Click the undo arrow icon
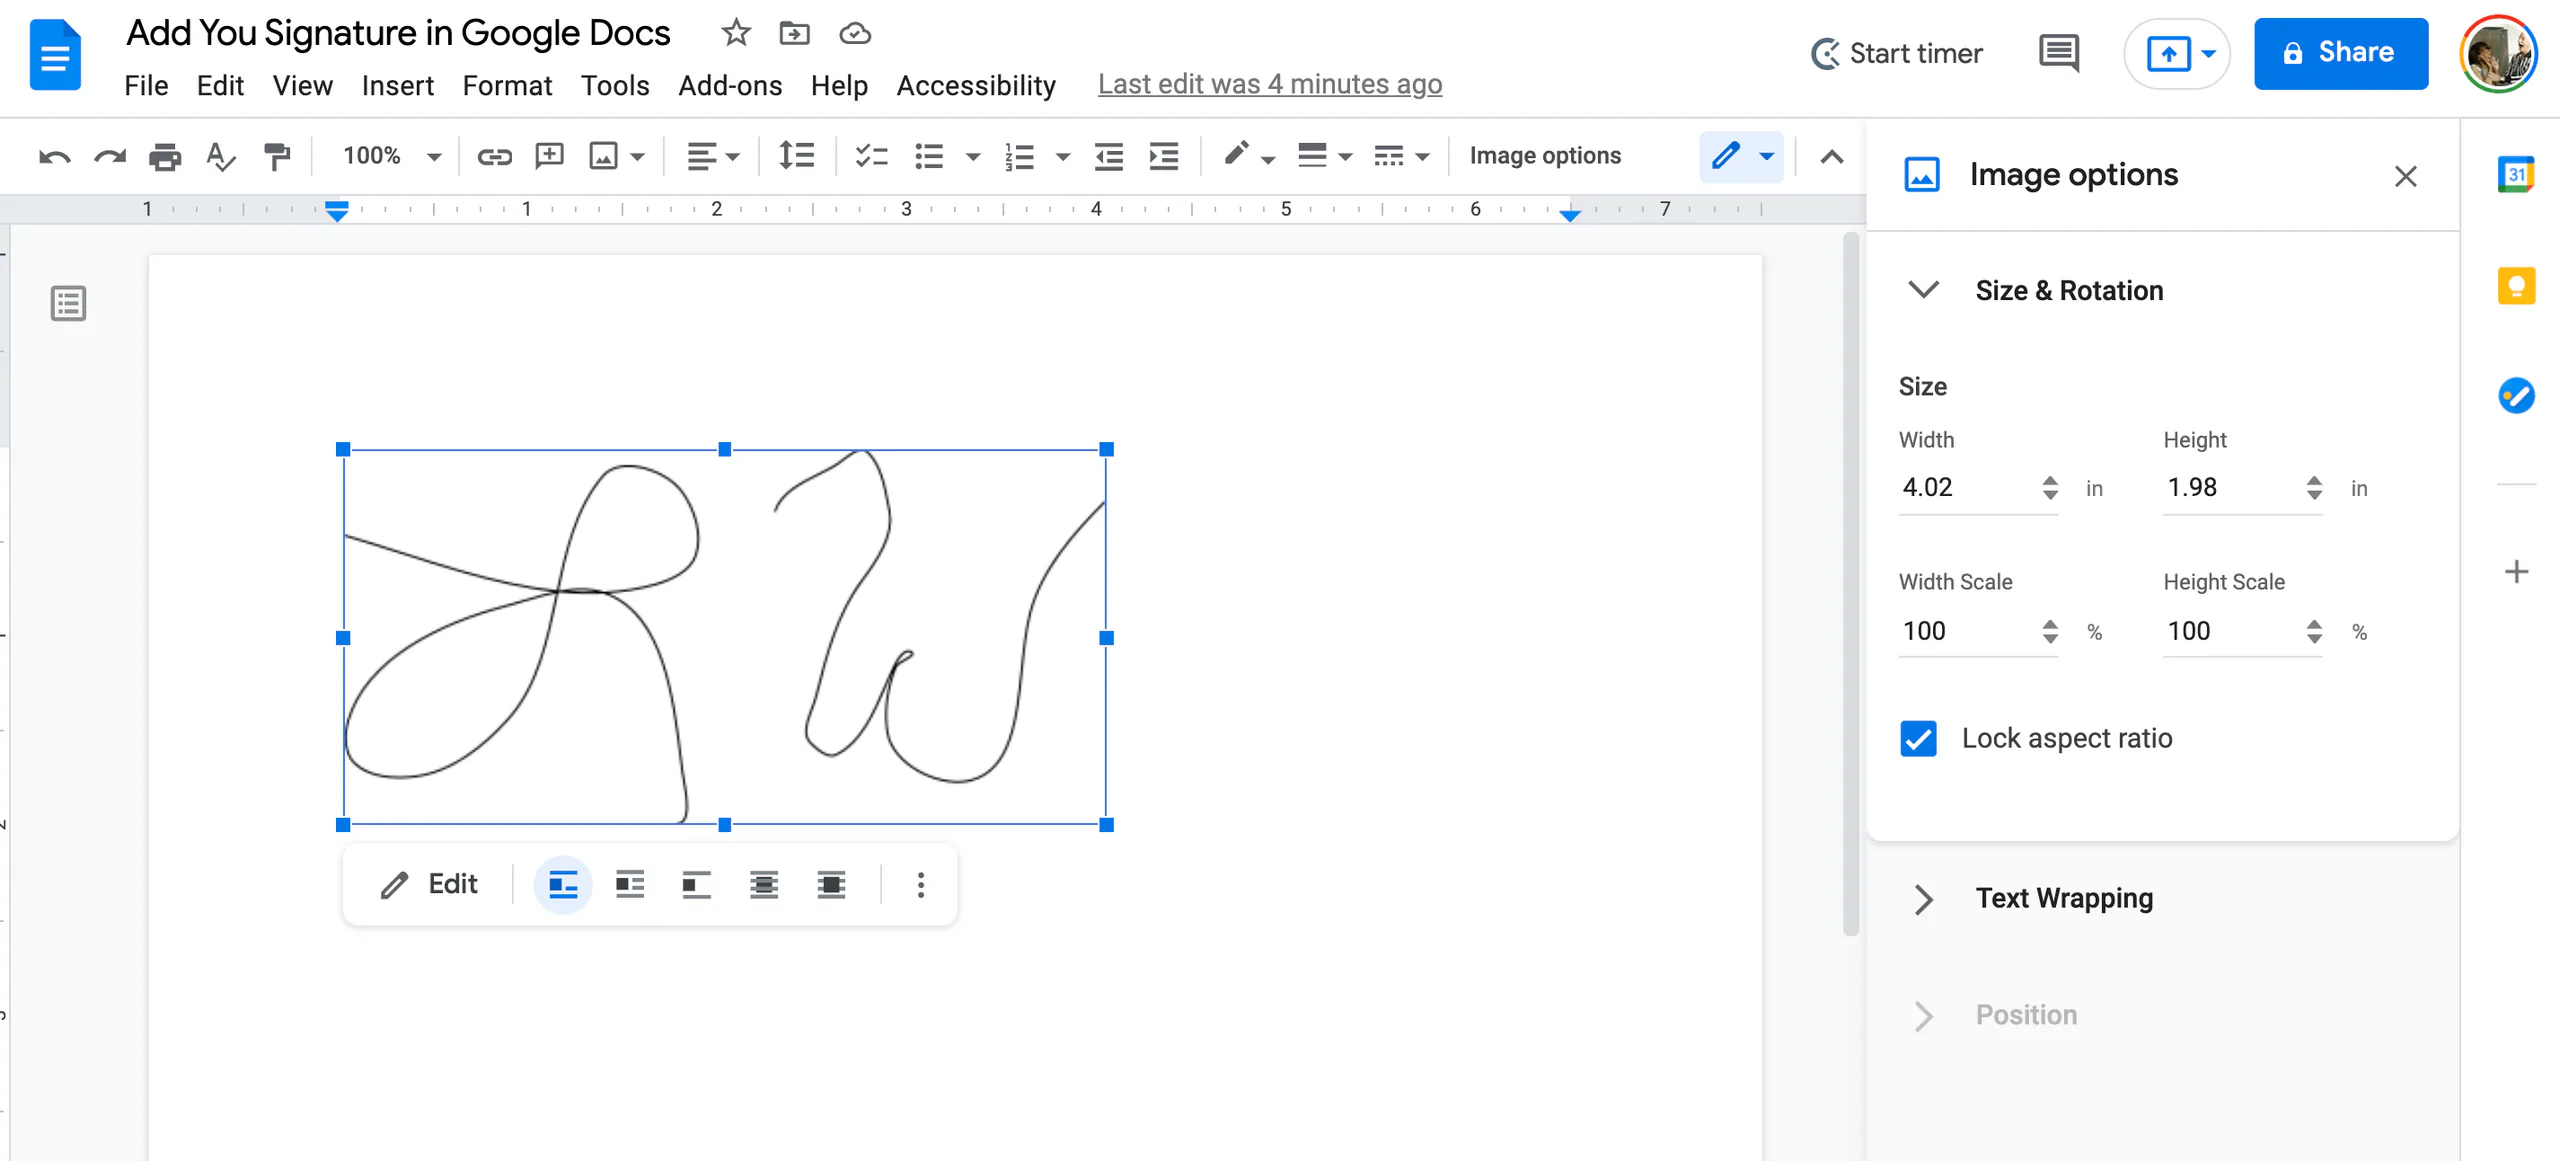The image size is (2560, 1161). 54,156
